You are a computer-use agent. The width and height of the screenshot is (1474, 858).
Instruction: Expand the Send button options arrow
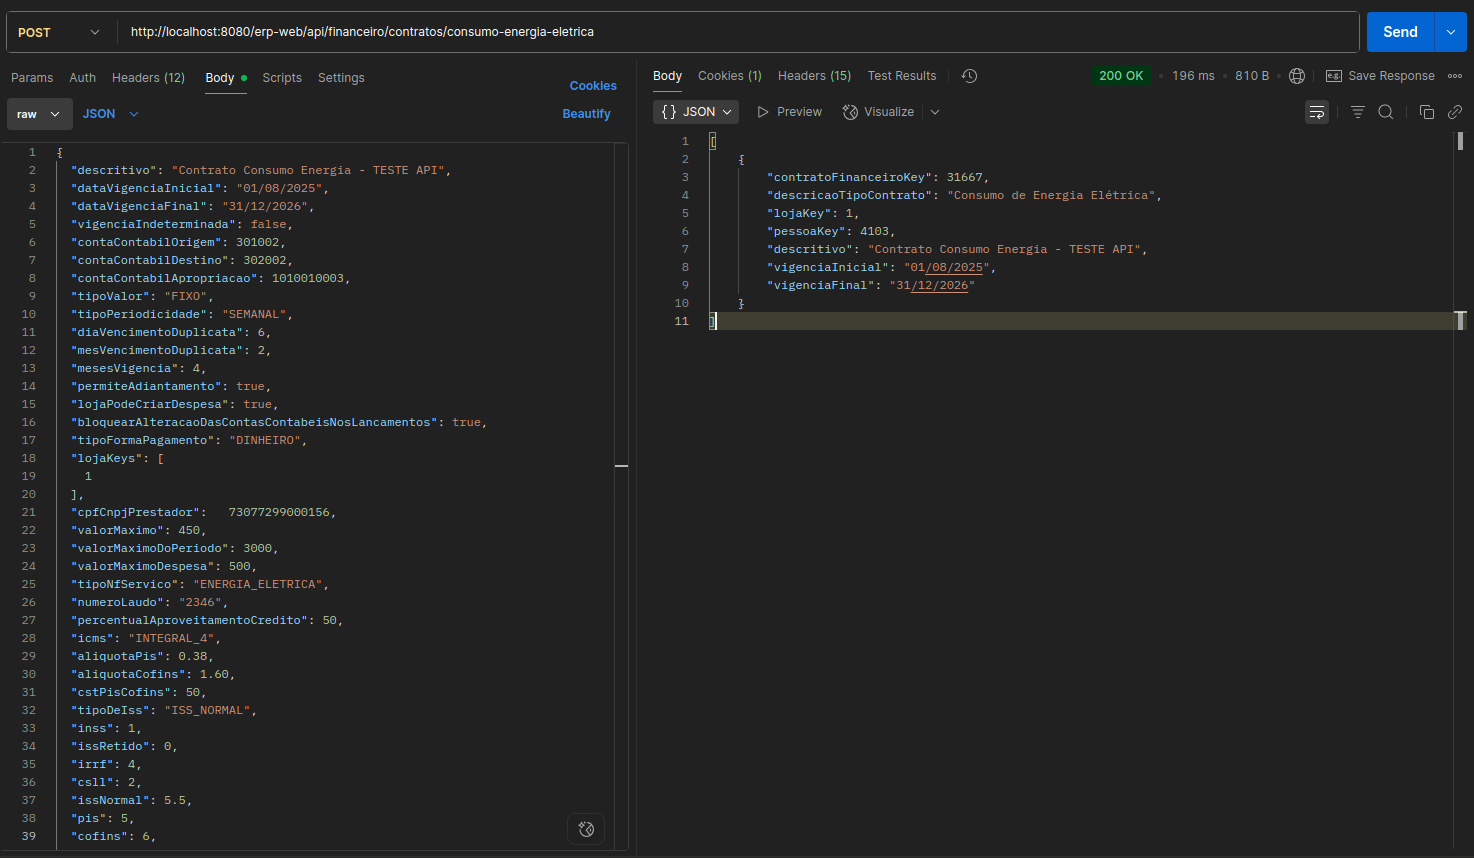pyautogui.click(x=1451, y=32)
